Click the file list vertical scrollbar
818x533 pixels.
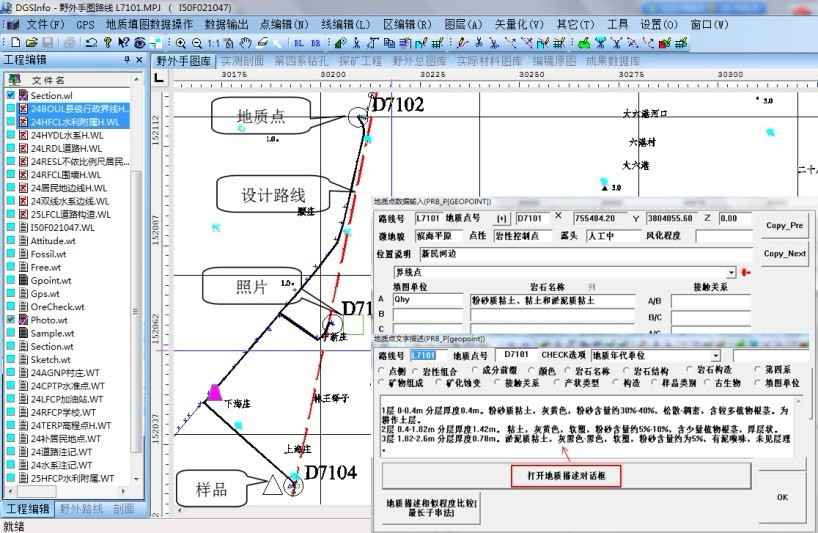pos(136,313)
